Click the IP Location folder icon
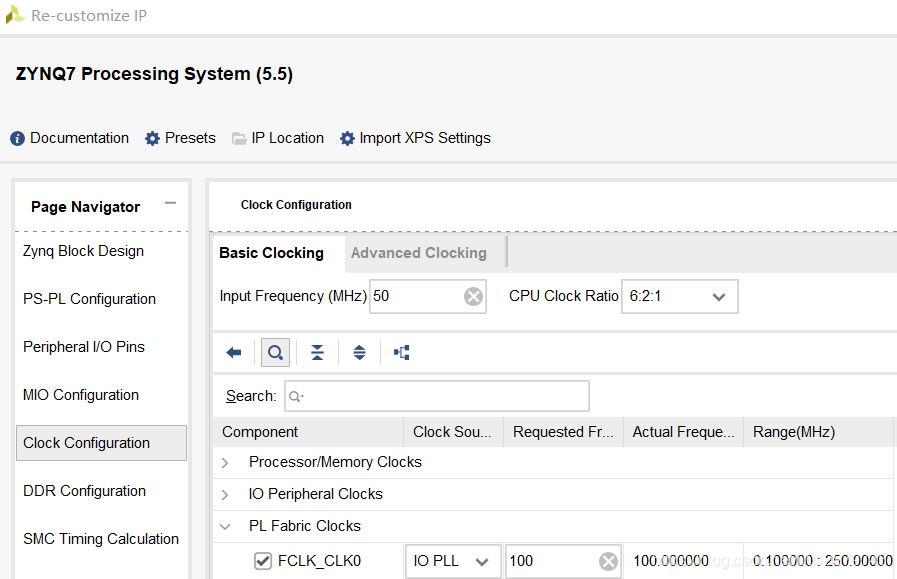The image size is (897, 579). pos(239,138)
